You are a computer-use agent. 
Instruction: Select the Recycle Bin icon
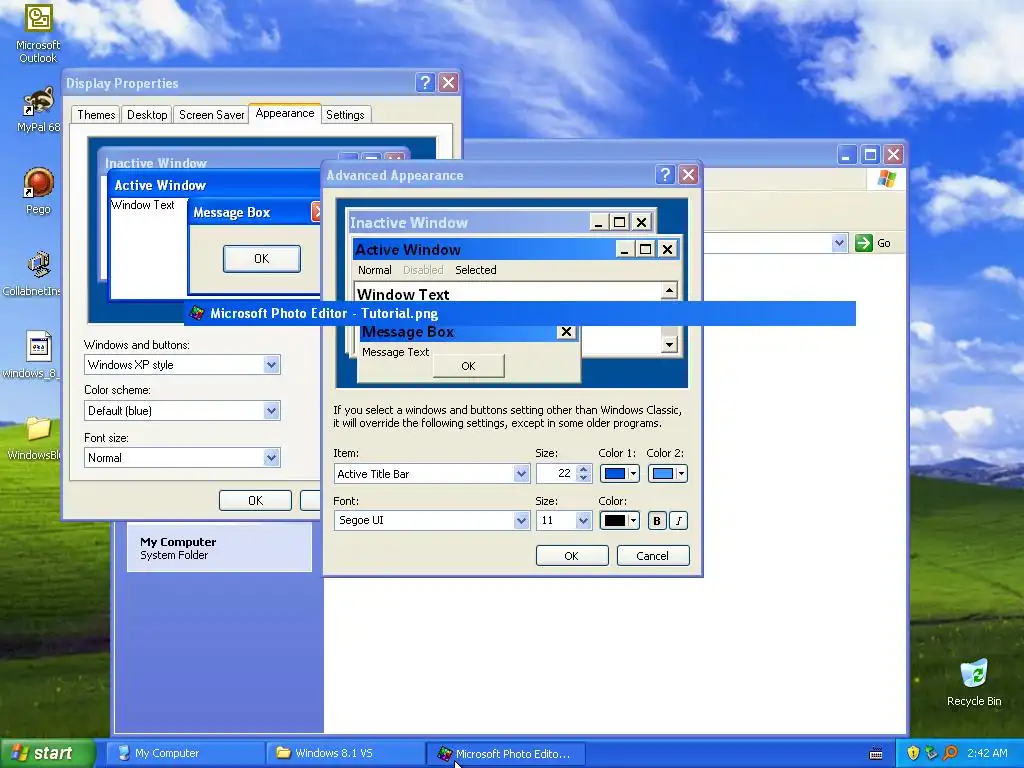tap(974, 683)
